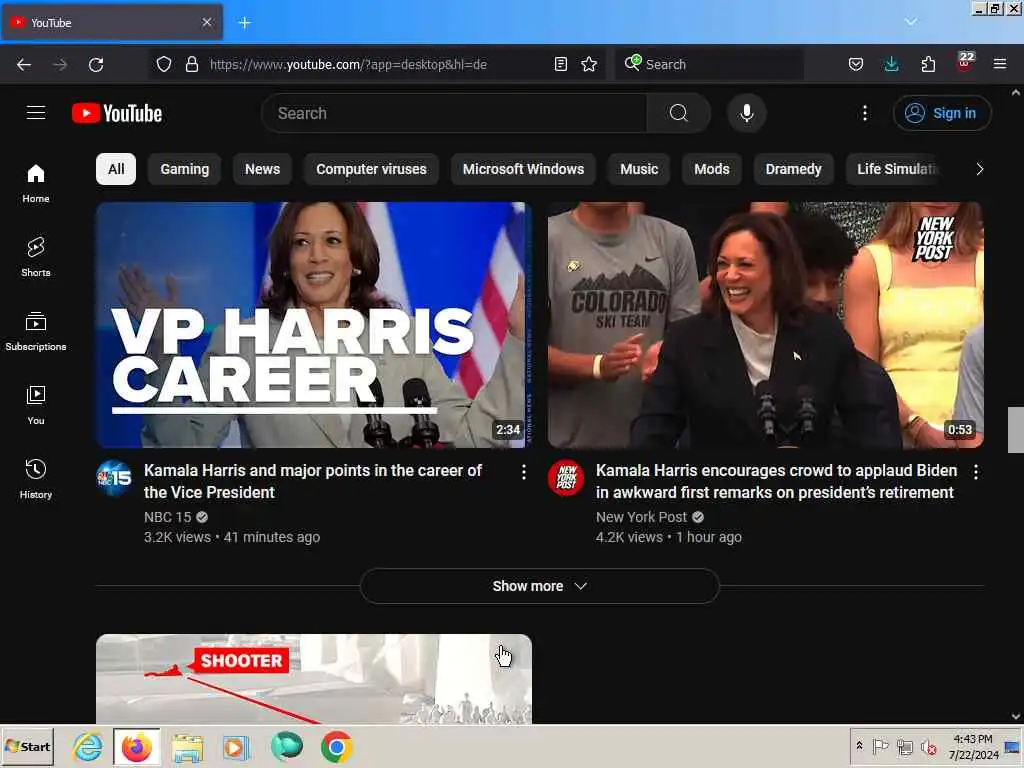The image size is (1024, 768).
Task: Click the YouTube logo
Action: (117, 114)
